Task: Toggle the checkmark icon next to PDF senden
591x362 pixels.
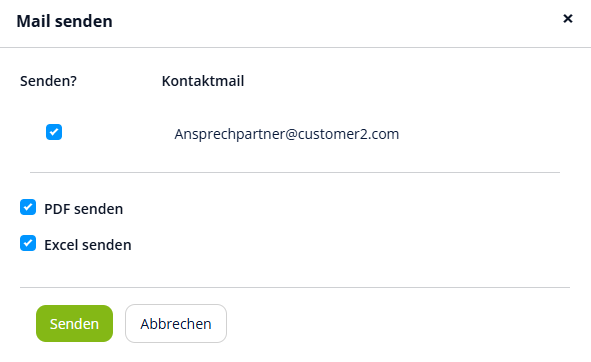Action: pos(28,207)
